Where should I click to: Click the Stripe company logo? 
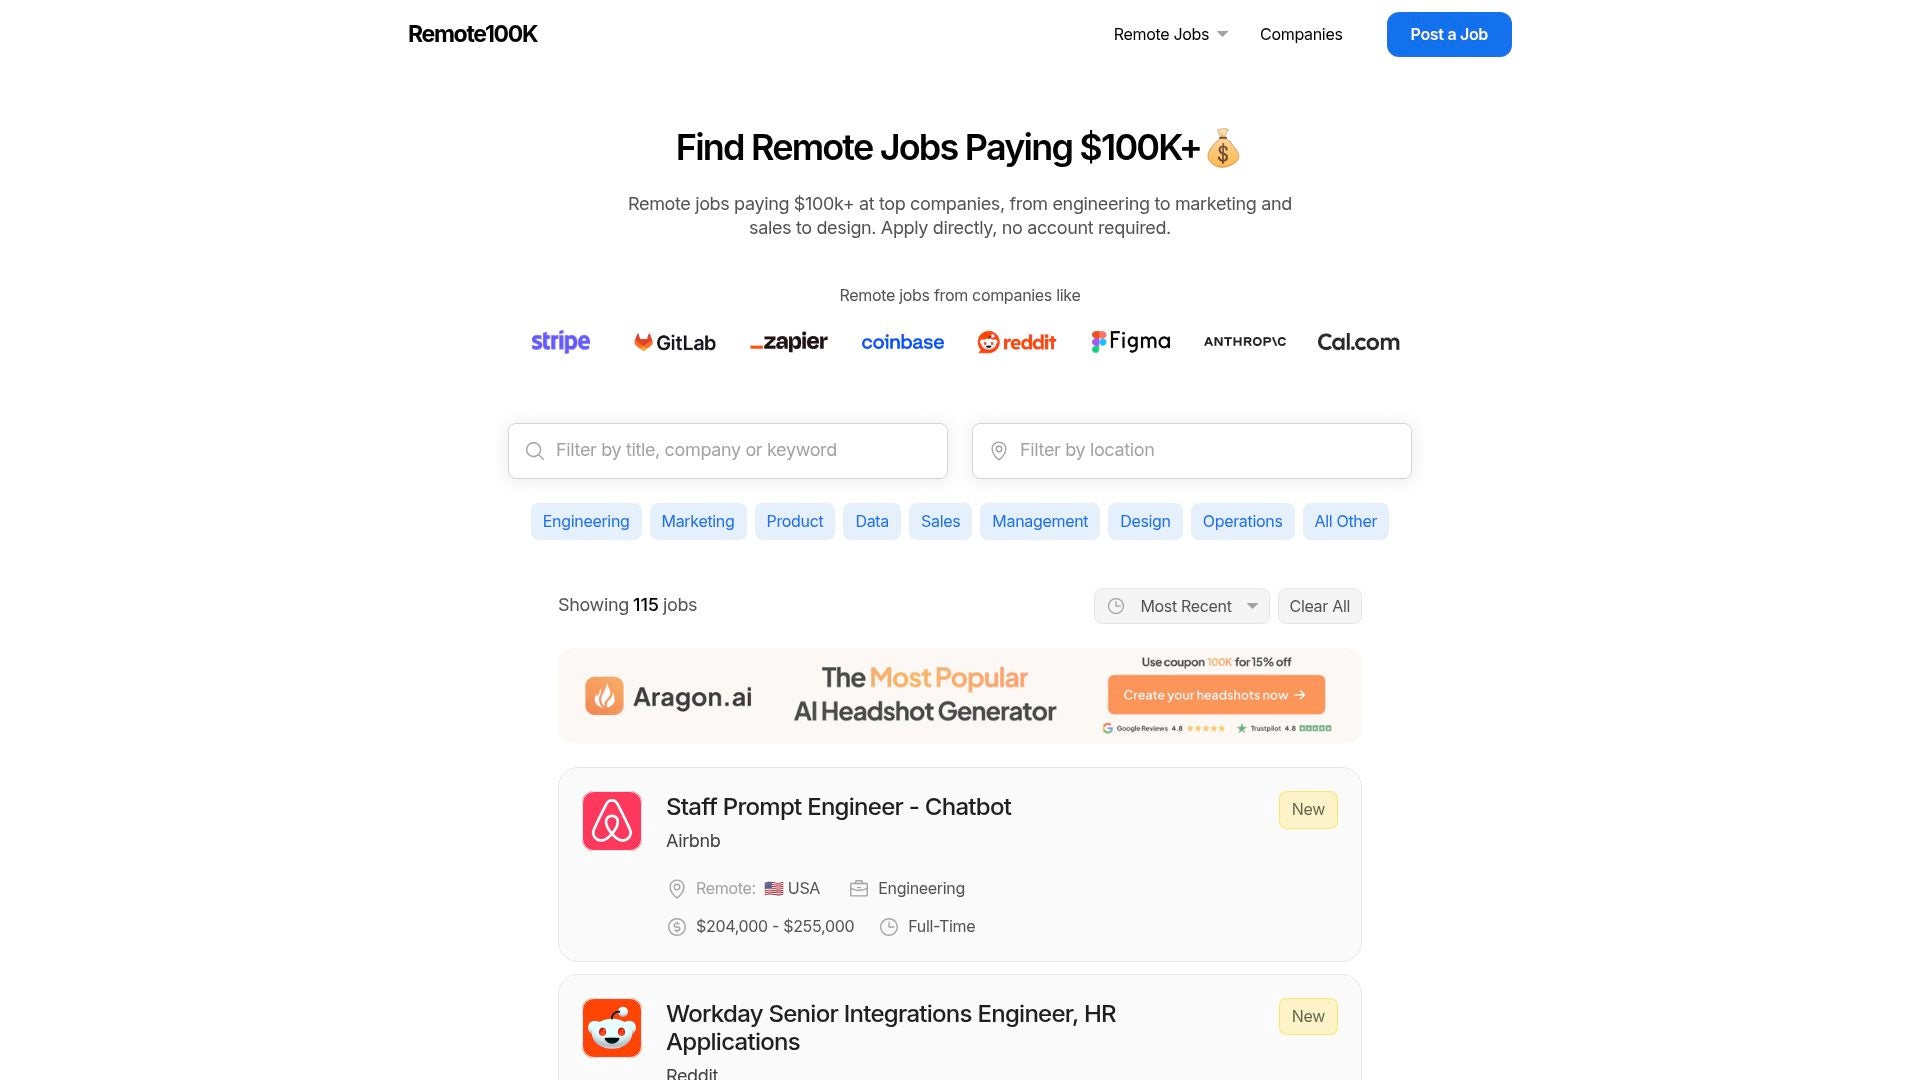pos(560,342)
